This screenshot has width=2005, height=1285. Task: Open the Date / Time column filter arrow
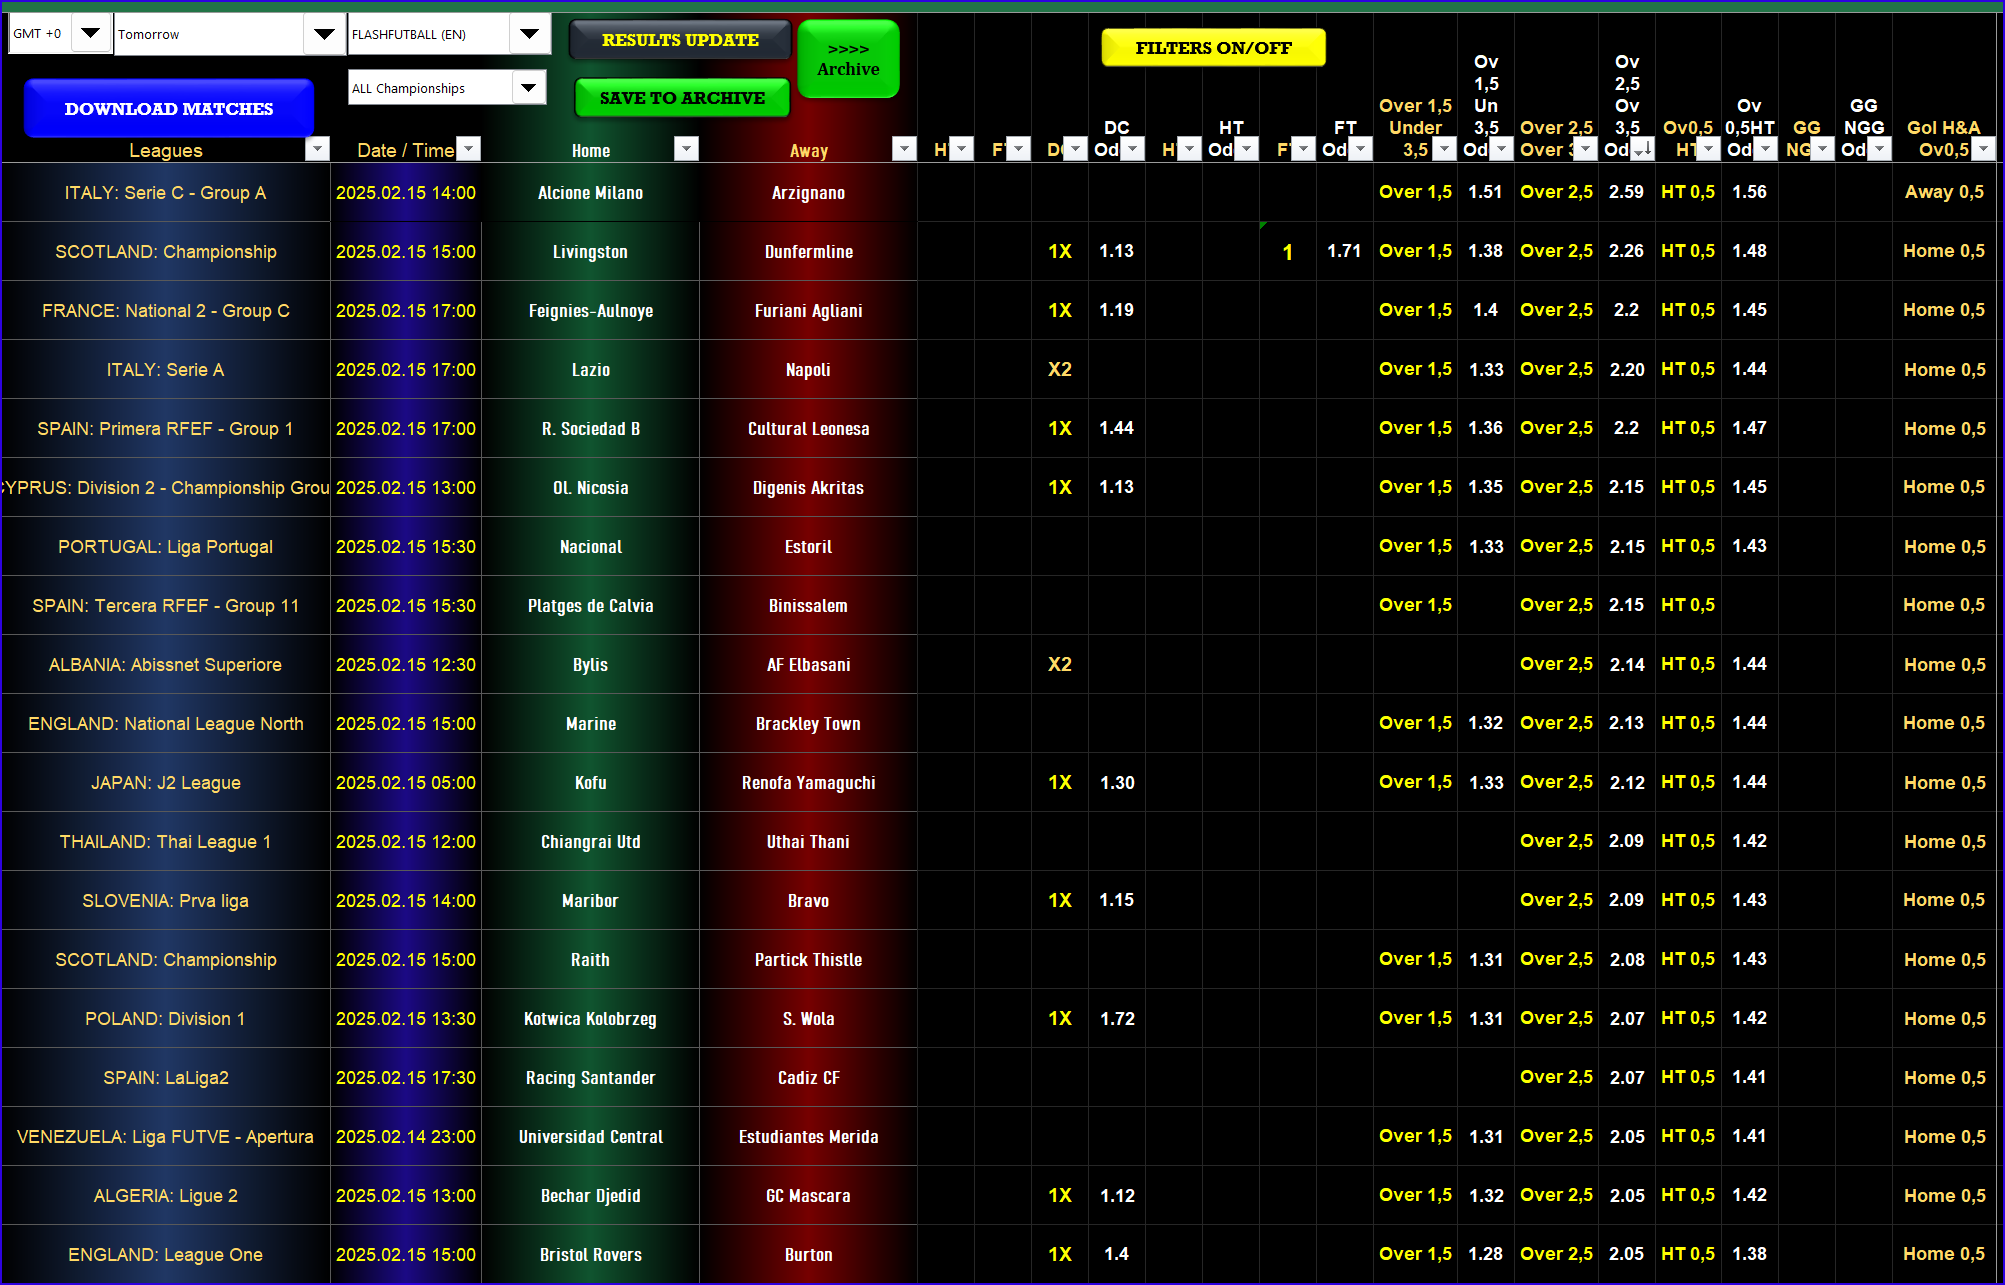pos(468,149)
